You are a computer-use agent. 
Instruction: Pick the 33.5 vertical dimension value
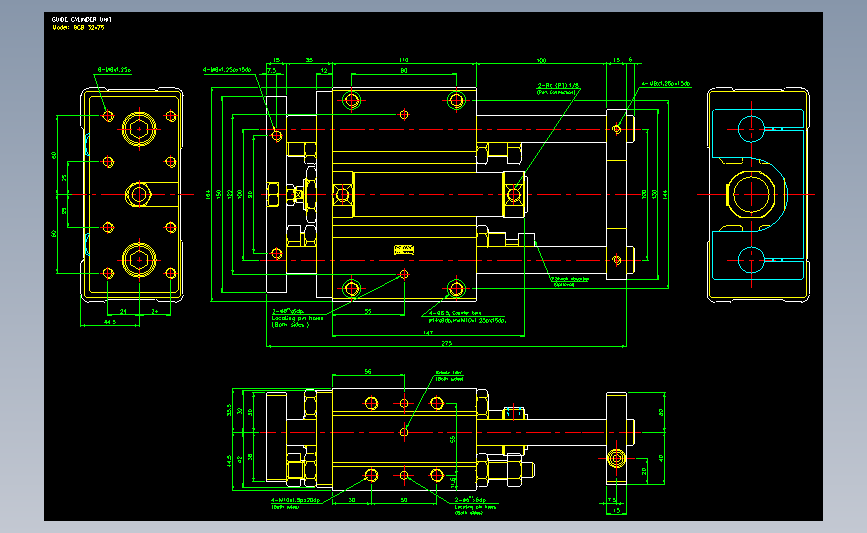coord(229,410)
